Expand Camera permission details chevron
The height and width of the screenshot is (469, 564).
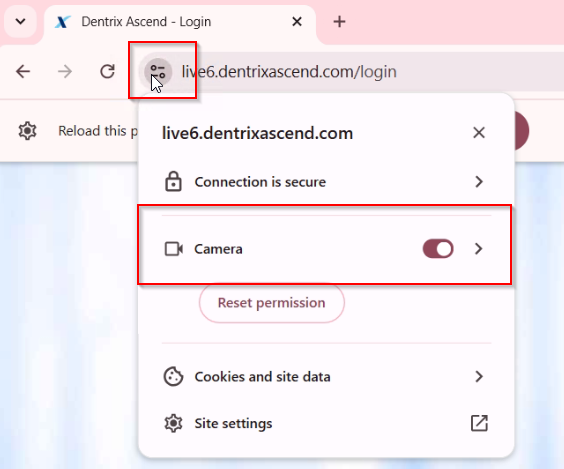click(478, 249)
